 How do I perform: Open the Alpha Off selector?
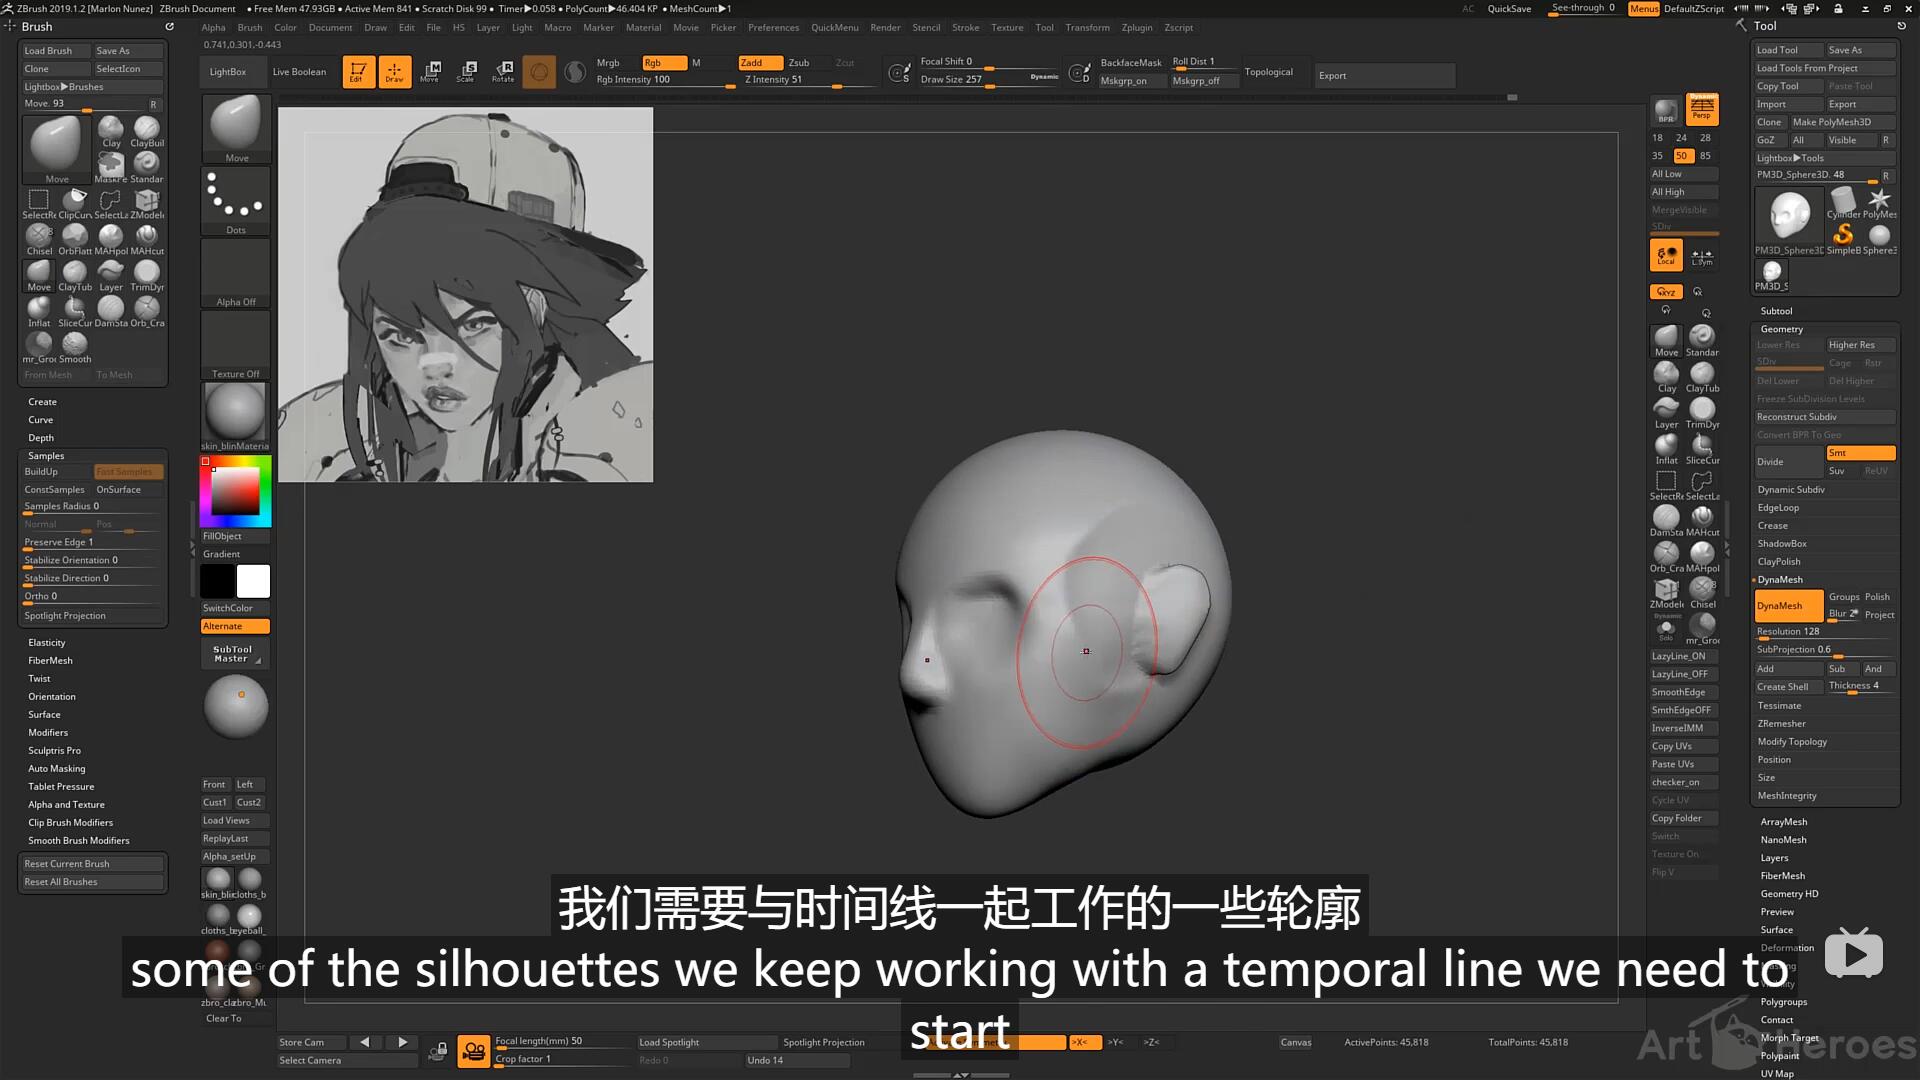(236, 273)
